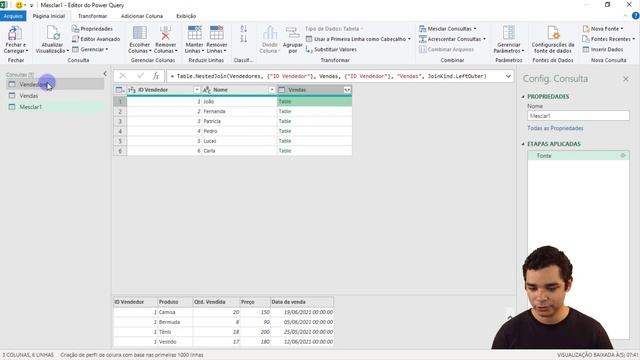Click Usar a Primeira Linha como Cabeçalho
Viewport: 640px width, 360px height.
point(358,39)
